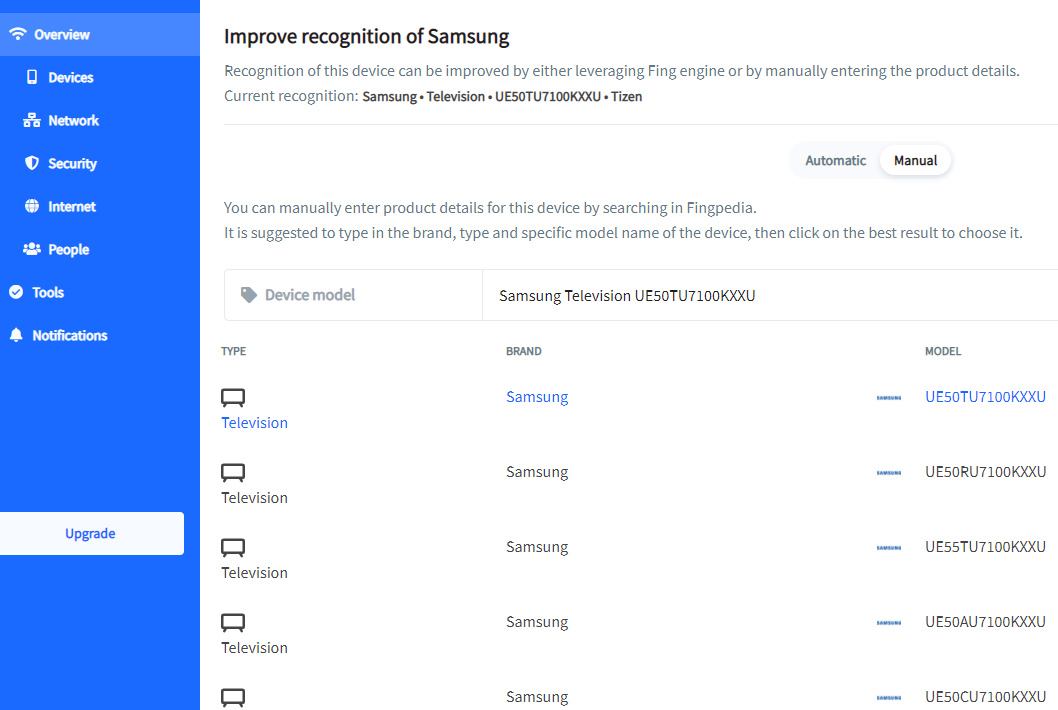
Task: Click the Internet globe icon
Action: 32,206
